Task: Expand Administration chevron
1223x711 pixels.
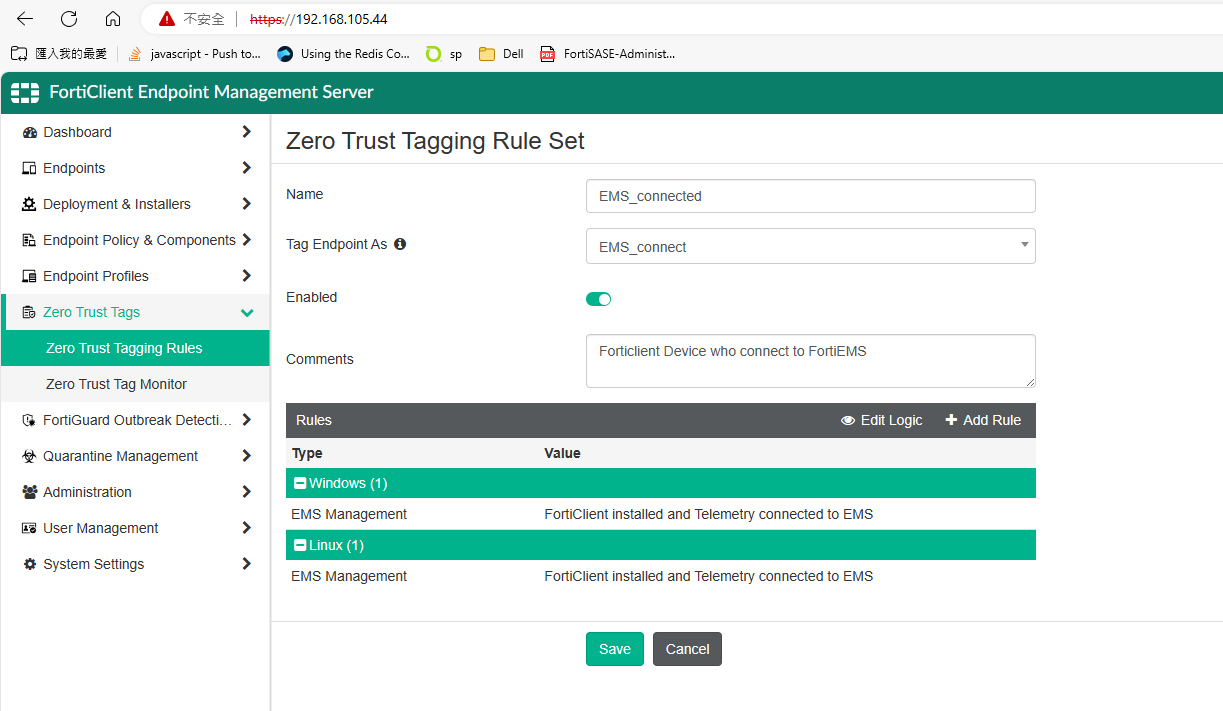Action: point(246,492)
